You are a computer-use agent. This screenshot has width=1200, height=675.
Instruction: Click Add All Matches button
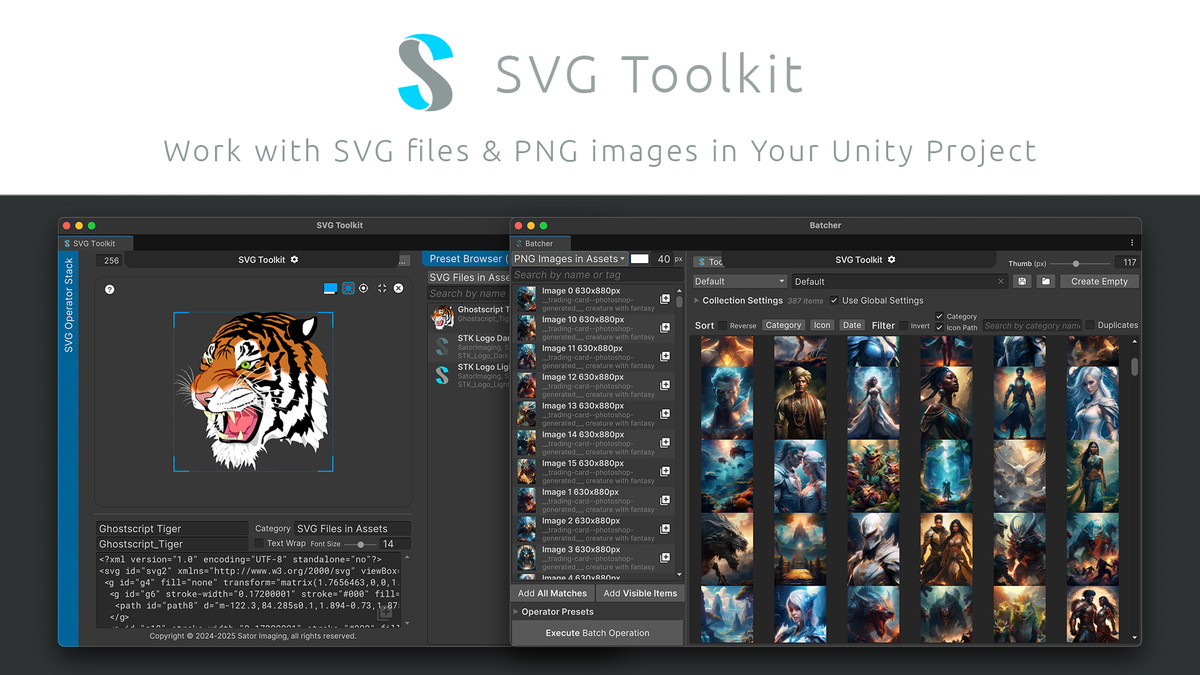point(554,593)
